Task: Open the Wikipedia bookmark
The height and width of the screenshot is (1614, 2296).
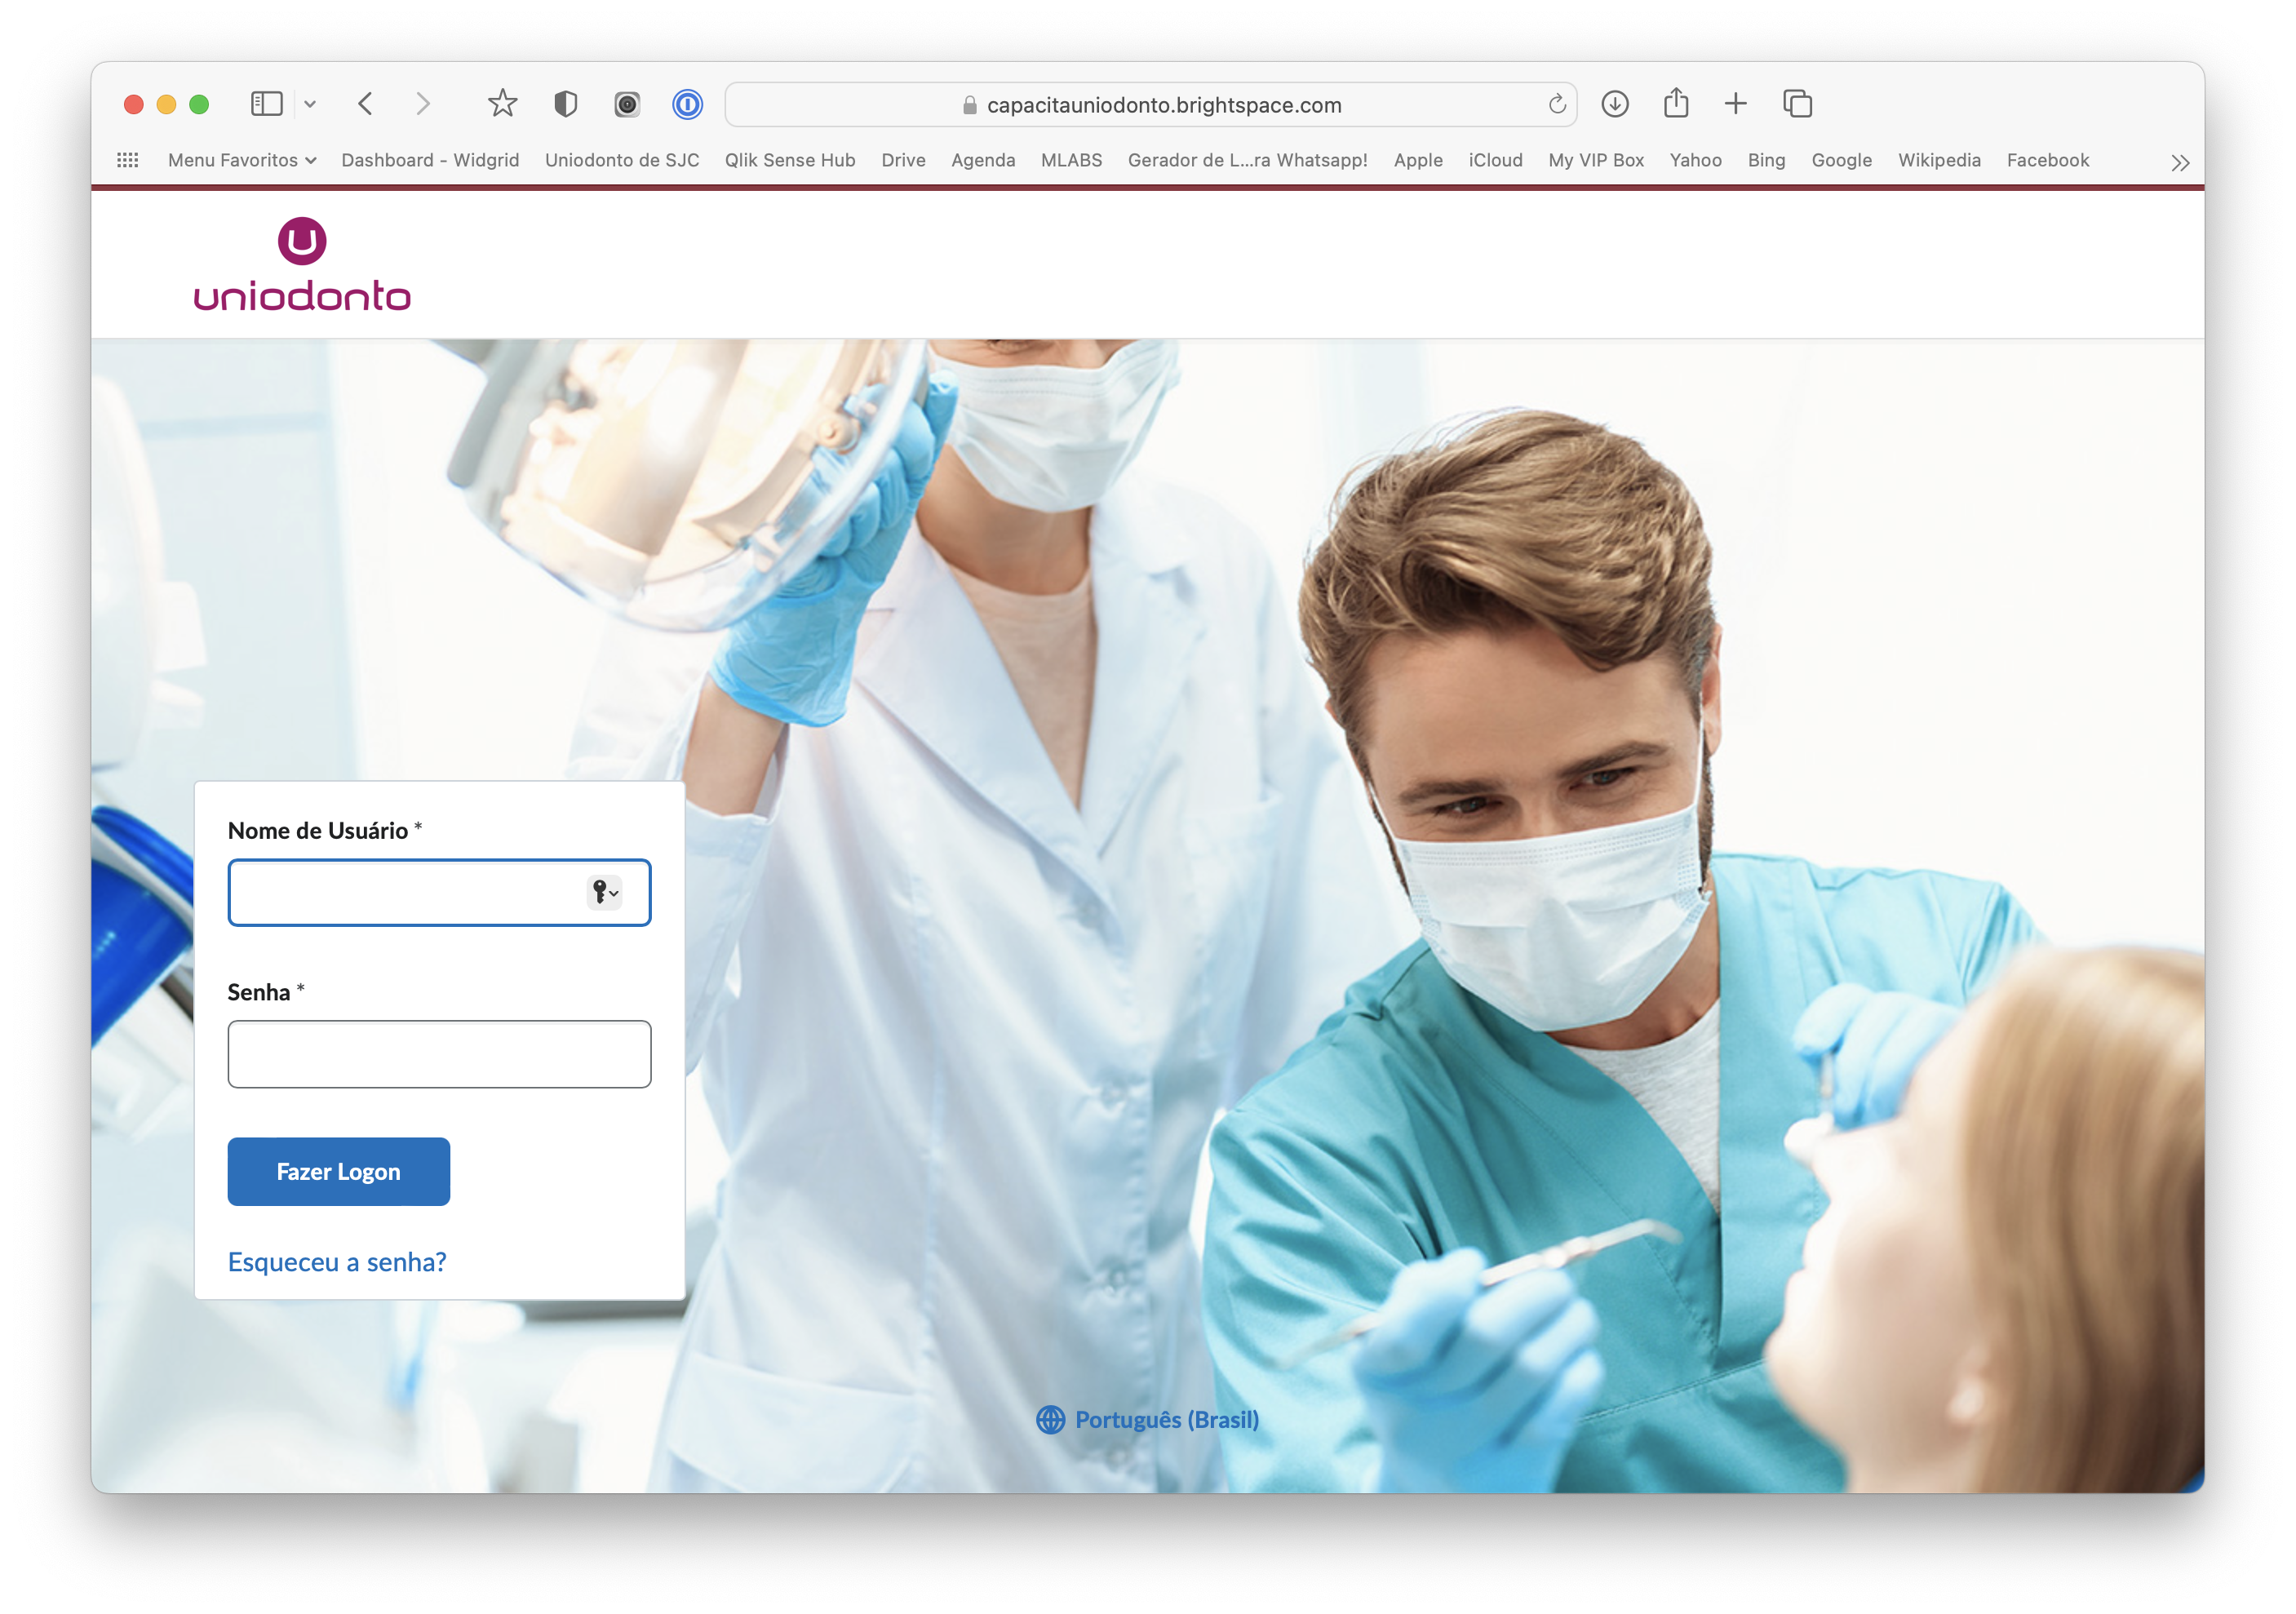Action: (1939, 160)
